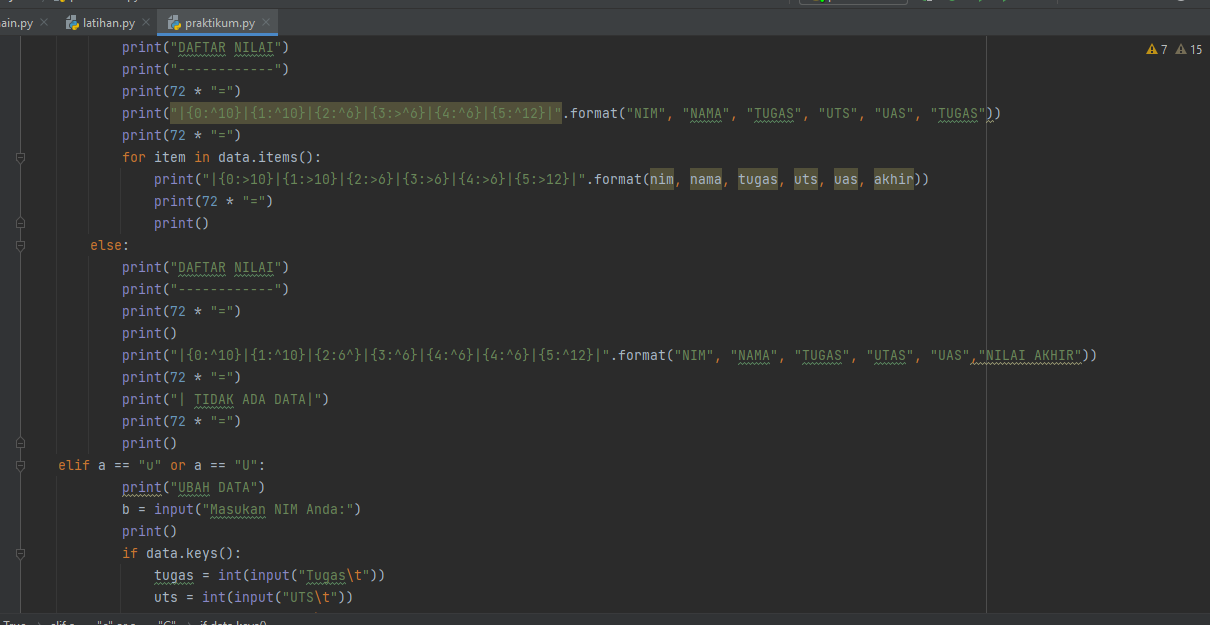Click the 'tugas = int(input("Tugas\t"))' line
The height and width of the screenshot is (625, 1210).
pos(269,575)
